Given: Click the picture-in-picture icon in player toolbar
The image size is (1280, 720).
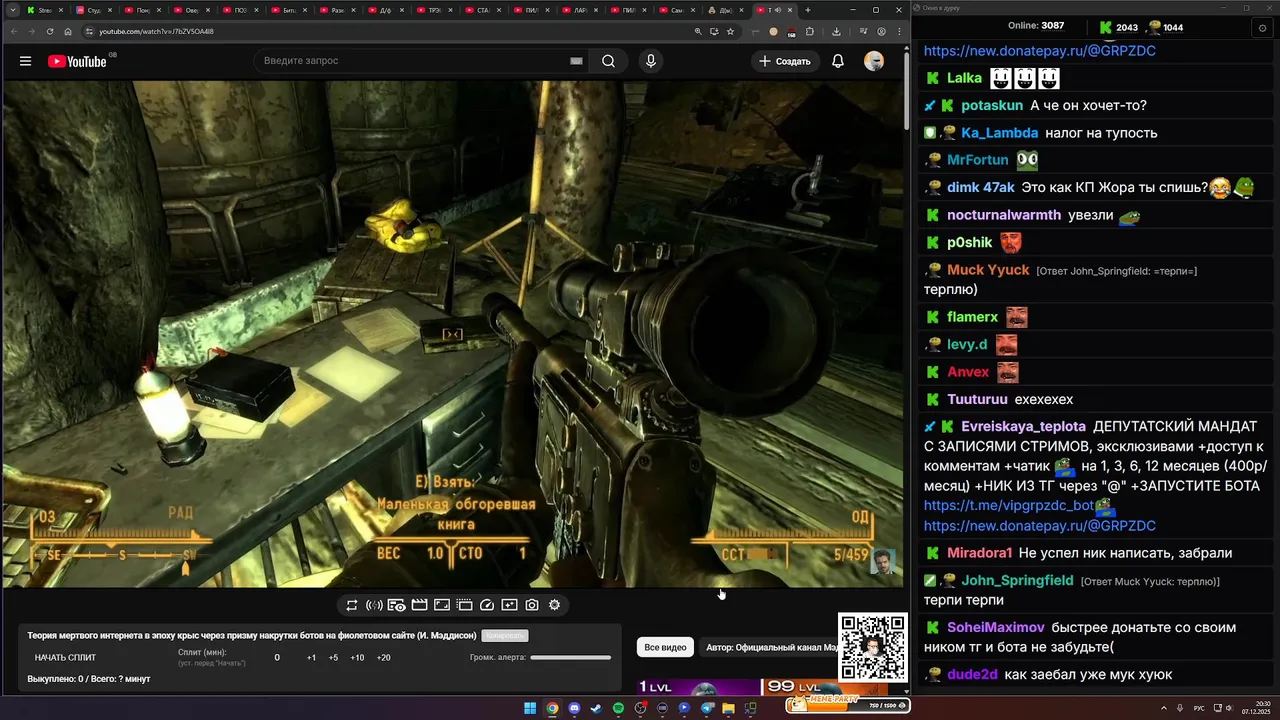Looking at the screenshot, I should [442, 605].
